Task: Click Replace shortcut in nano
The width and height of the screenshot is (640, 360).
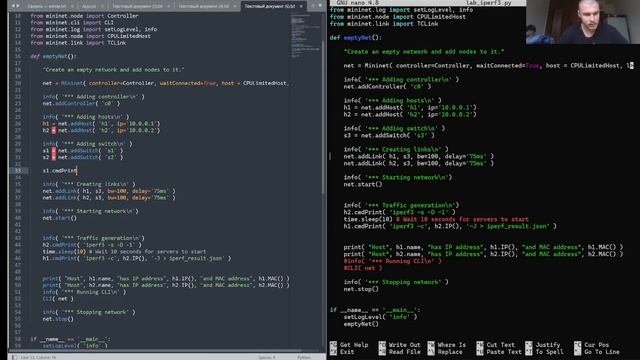Action: pyautogui.click(x=445, y=352)
